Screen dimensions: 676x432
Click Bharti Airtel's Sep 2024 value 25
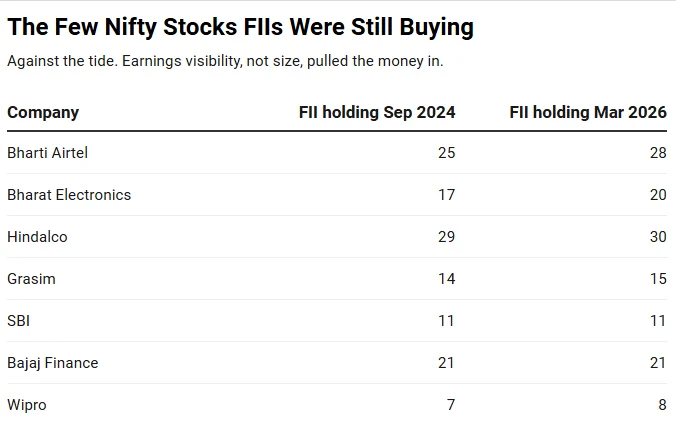(x=447, y=153)
